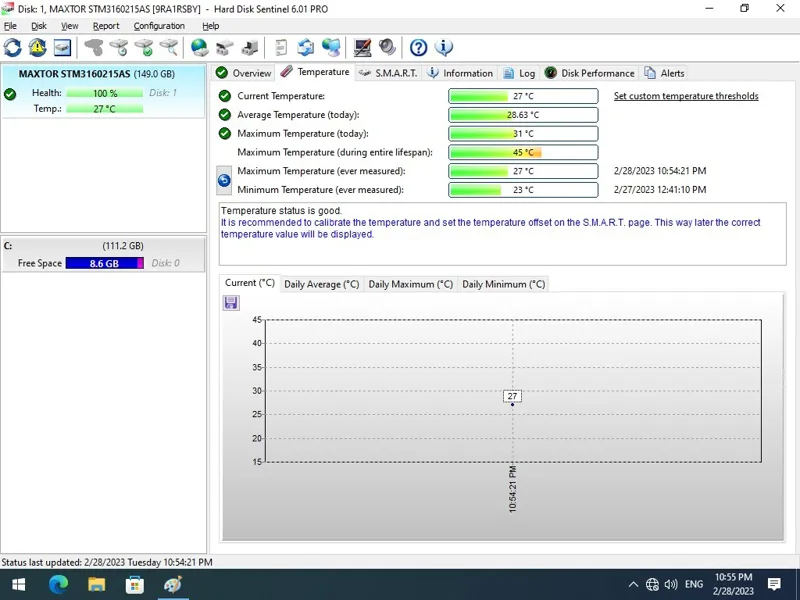This screenshot has height=600, width=800.
Task: Open the Windows Start menu
Action: coord(18,584)
